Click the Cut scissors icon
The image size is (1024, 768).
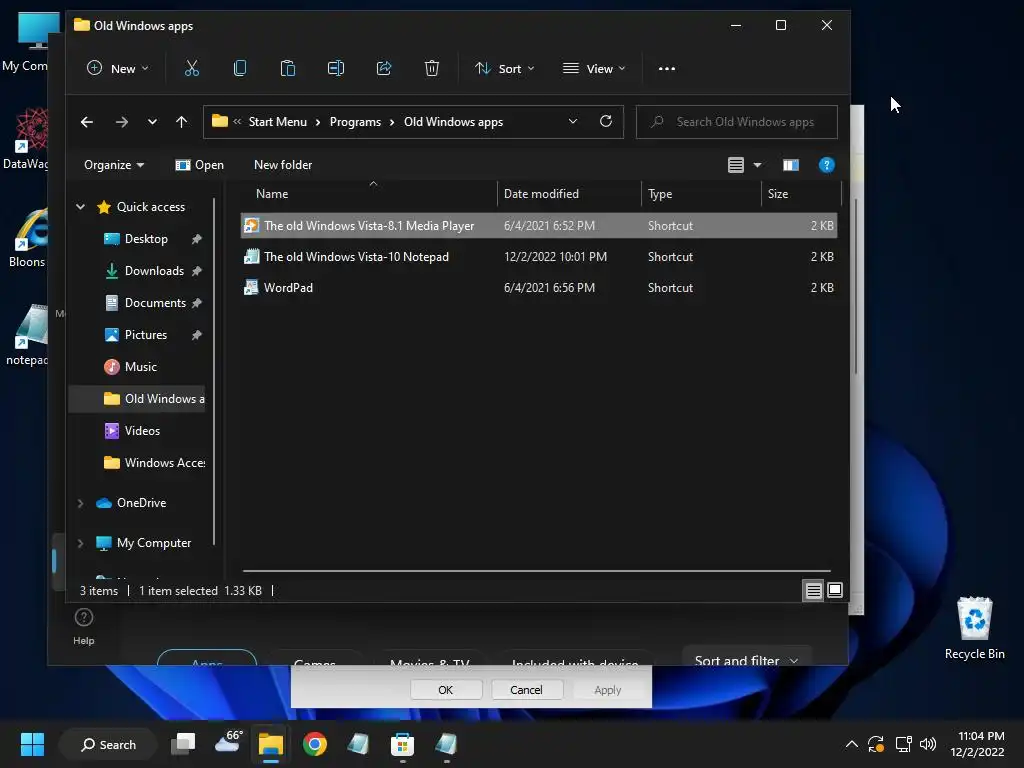(x=191, y=68)
